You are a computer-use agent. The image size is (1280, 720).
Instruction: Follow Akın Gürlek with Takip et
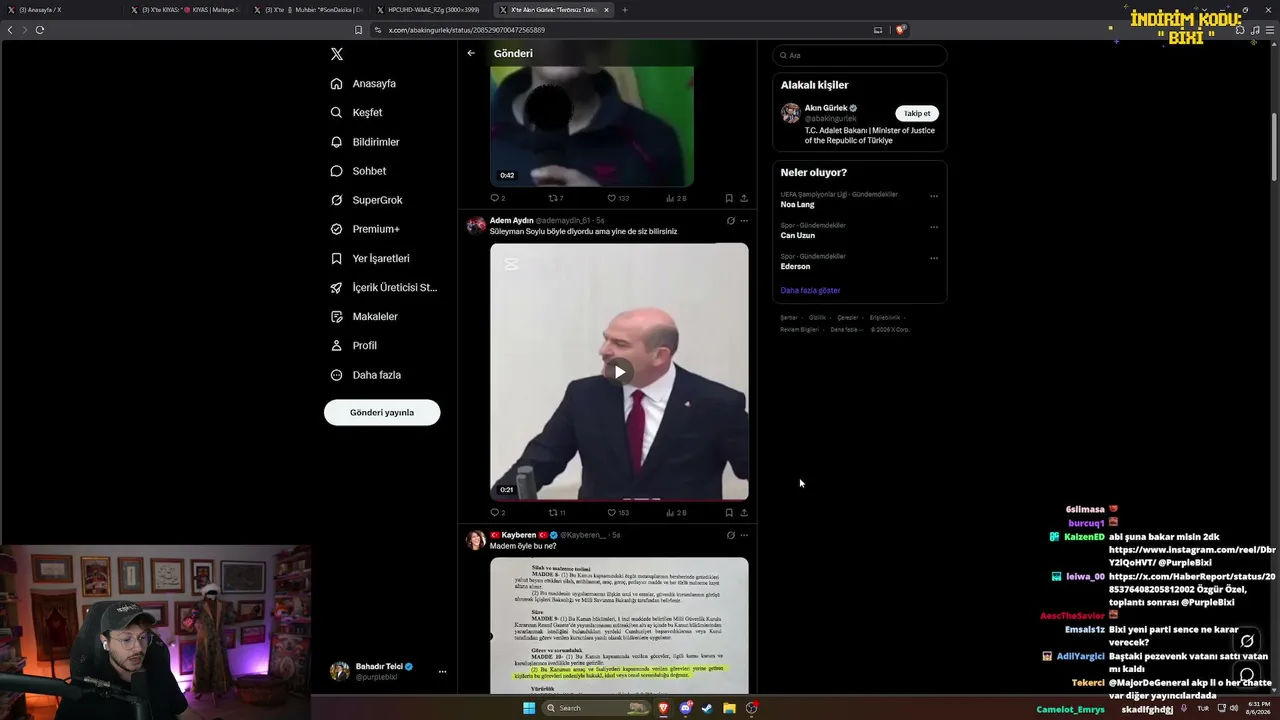pos(917,113)
